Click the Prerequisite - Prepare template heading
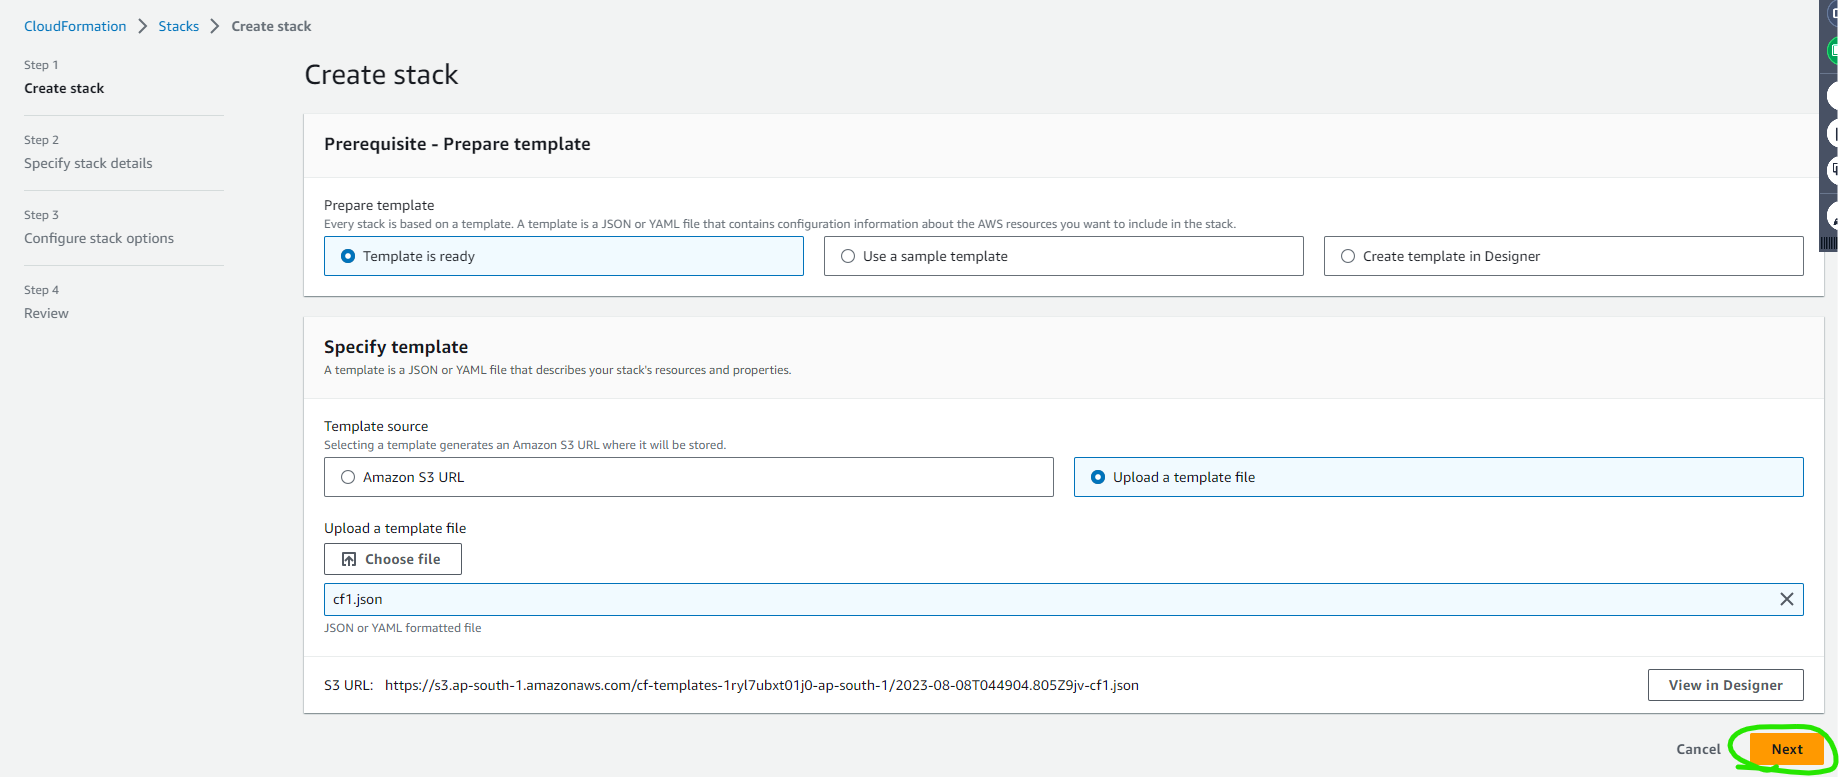 tap(457, 144)
